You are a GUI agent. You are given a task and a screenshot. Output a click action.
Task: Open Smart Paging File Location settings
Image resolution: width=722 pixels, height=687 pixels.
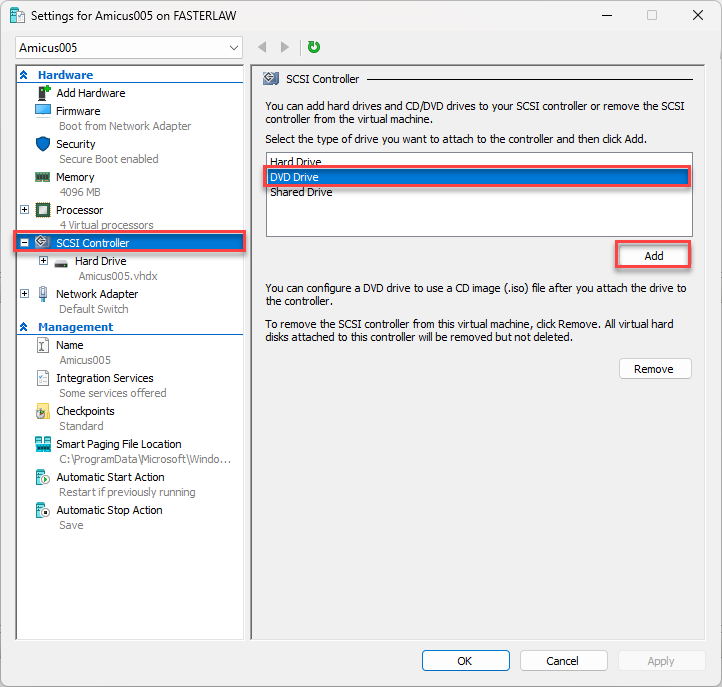tap(118, 444)
